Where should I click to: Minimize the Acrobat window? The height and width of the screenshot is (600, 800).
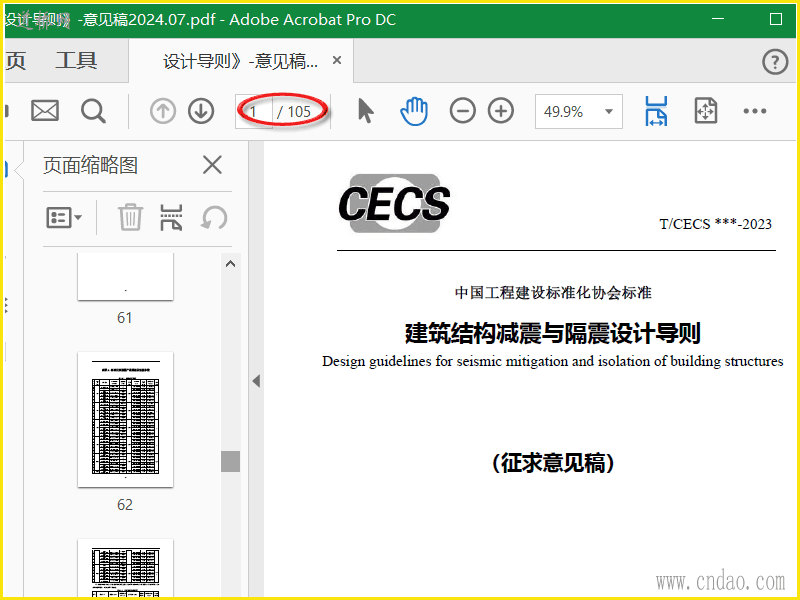tap(718, 19)
